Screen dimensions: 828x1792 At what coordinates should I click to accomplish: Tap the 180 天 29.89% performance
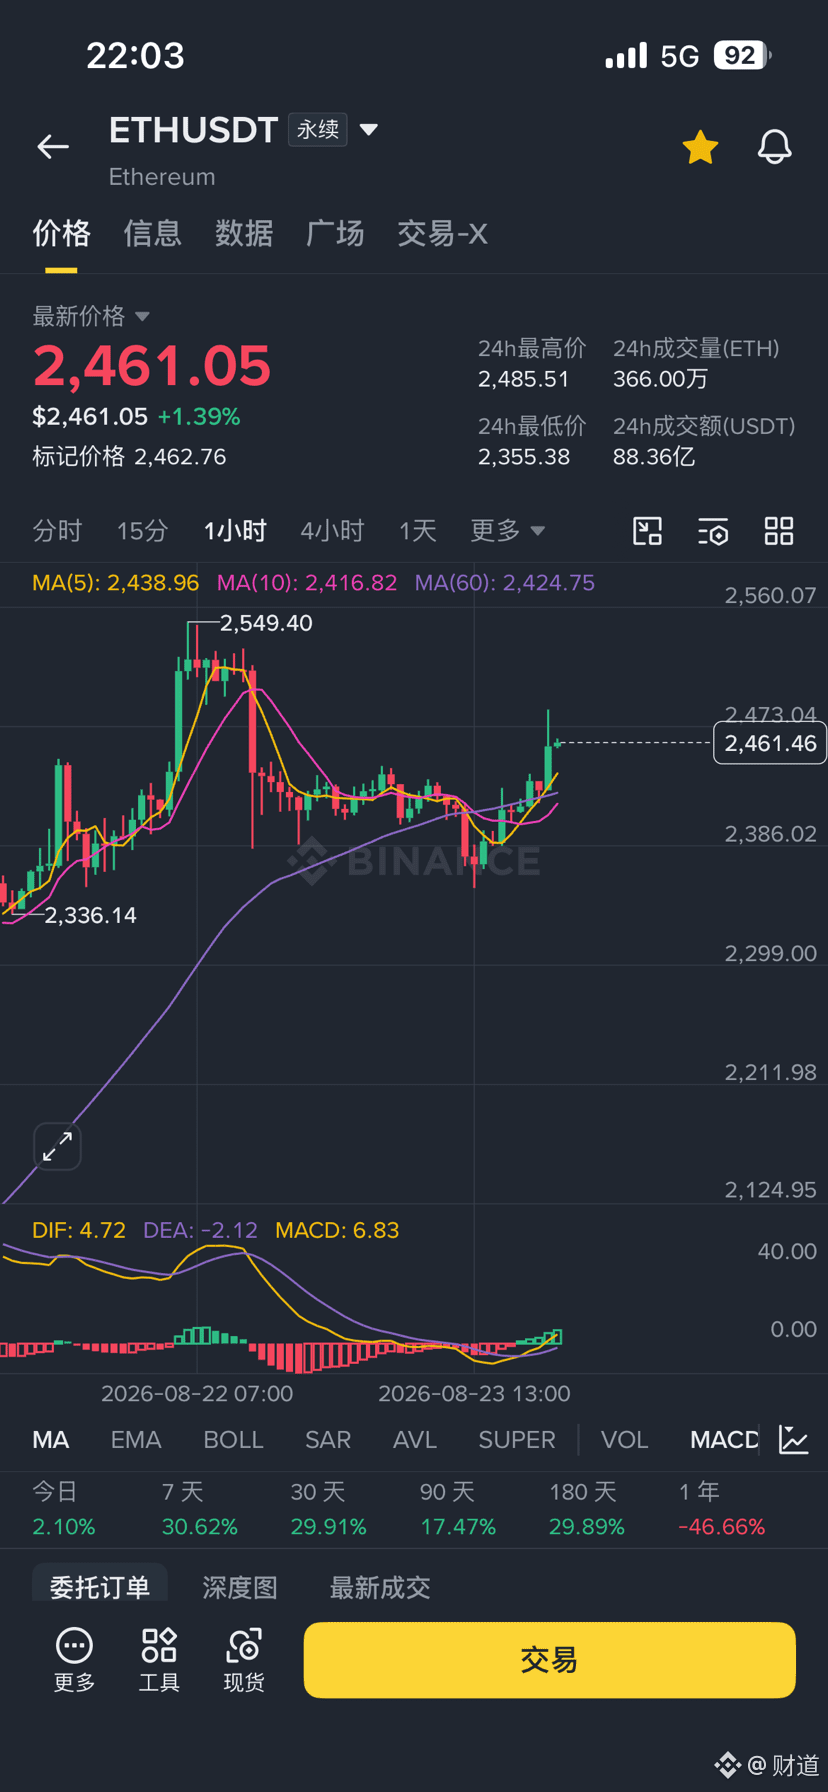click(587, 1510)
